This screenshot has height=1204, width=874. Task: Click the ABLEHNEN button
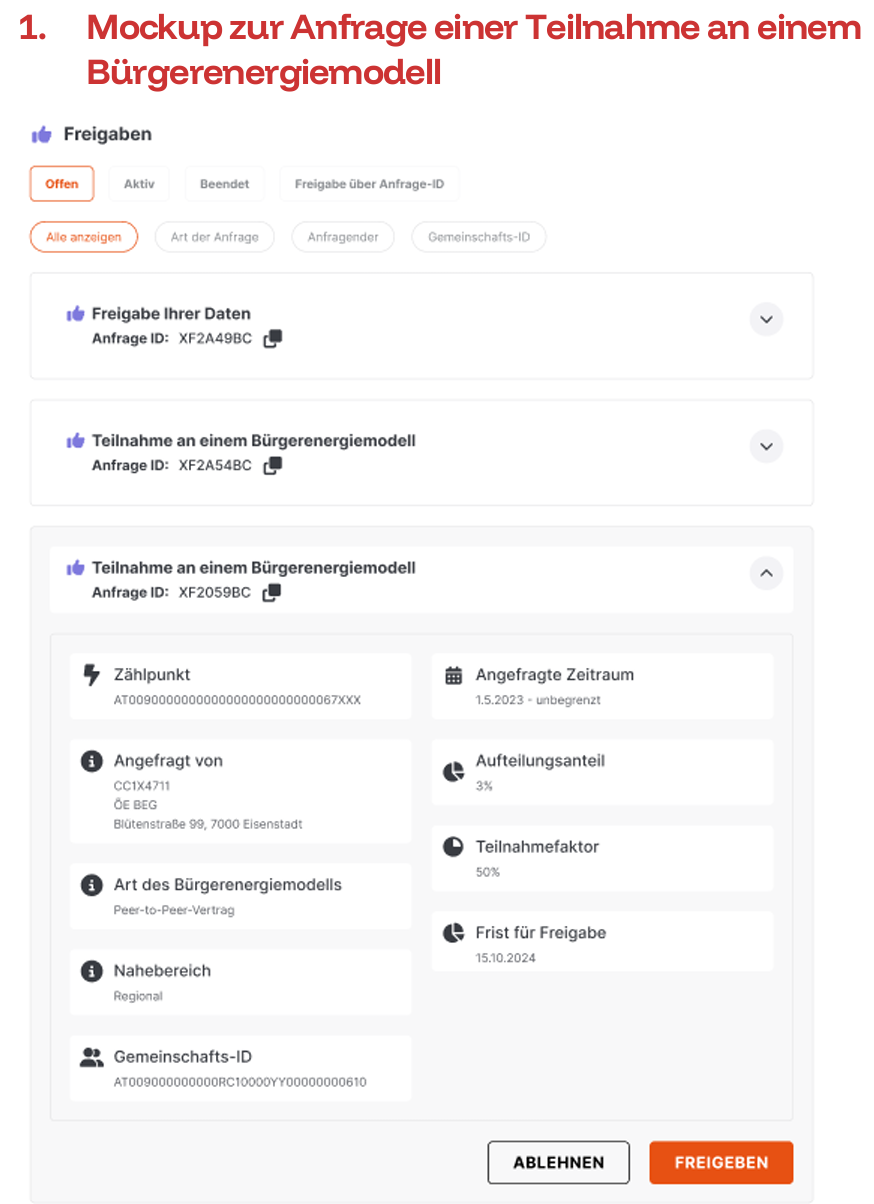point(559,1163)
